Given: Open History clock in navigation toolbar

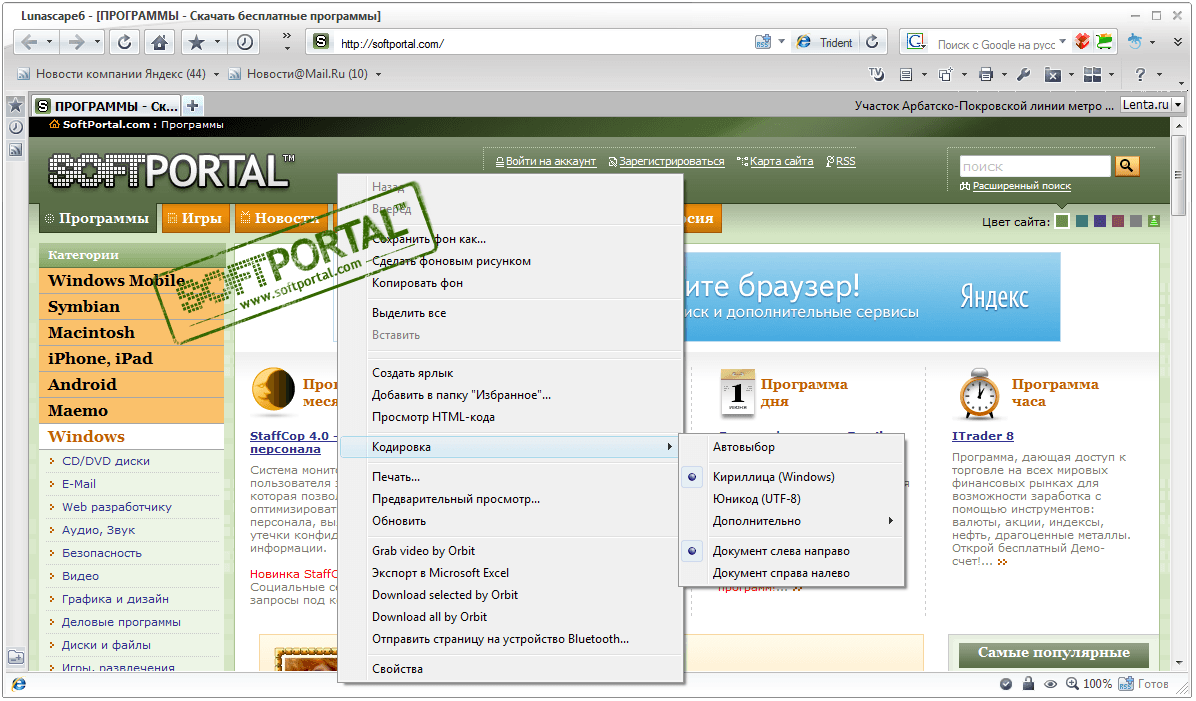Looking at the screenshot, I should 244,43.
